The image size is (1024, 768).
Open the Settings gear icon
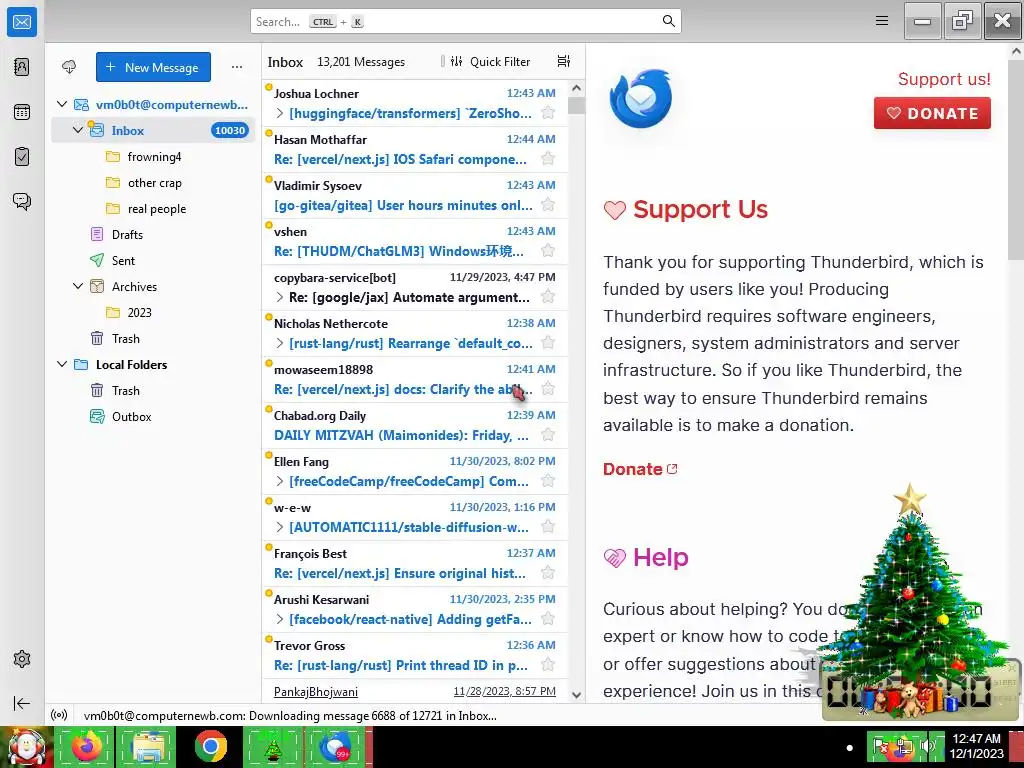tap(22, 659)
